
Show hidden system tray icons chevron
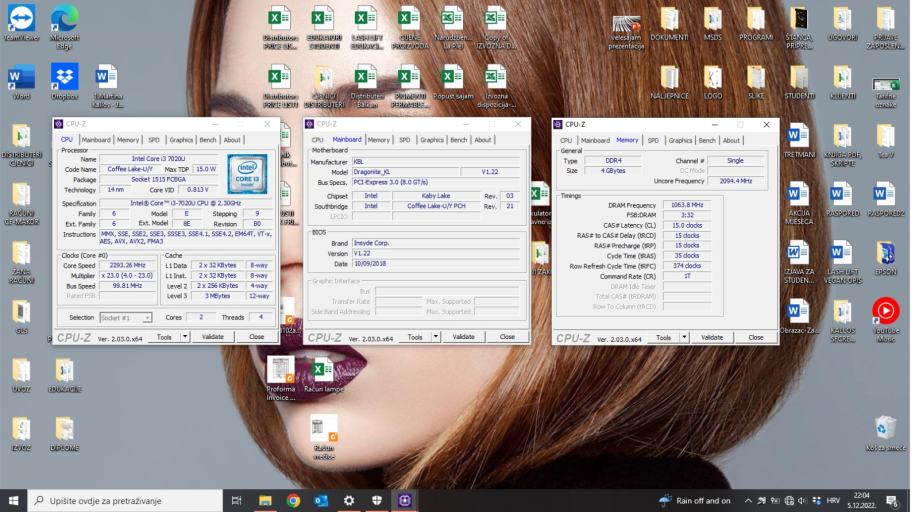click(747, 500)
